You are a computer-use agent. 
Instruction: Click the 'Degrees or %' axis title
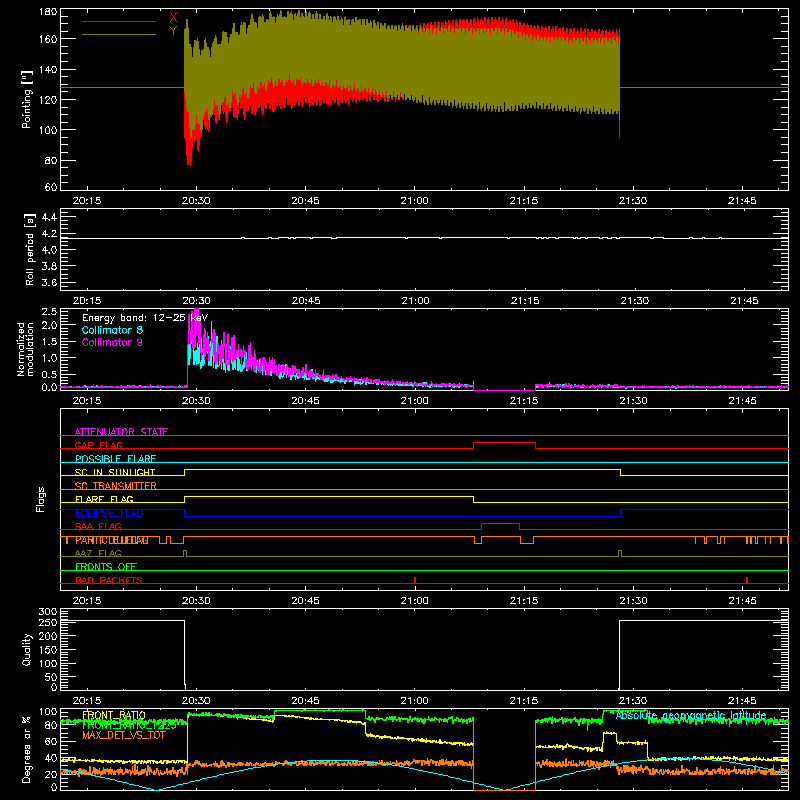(27, 749)
